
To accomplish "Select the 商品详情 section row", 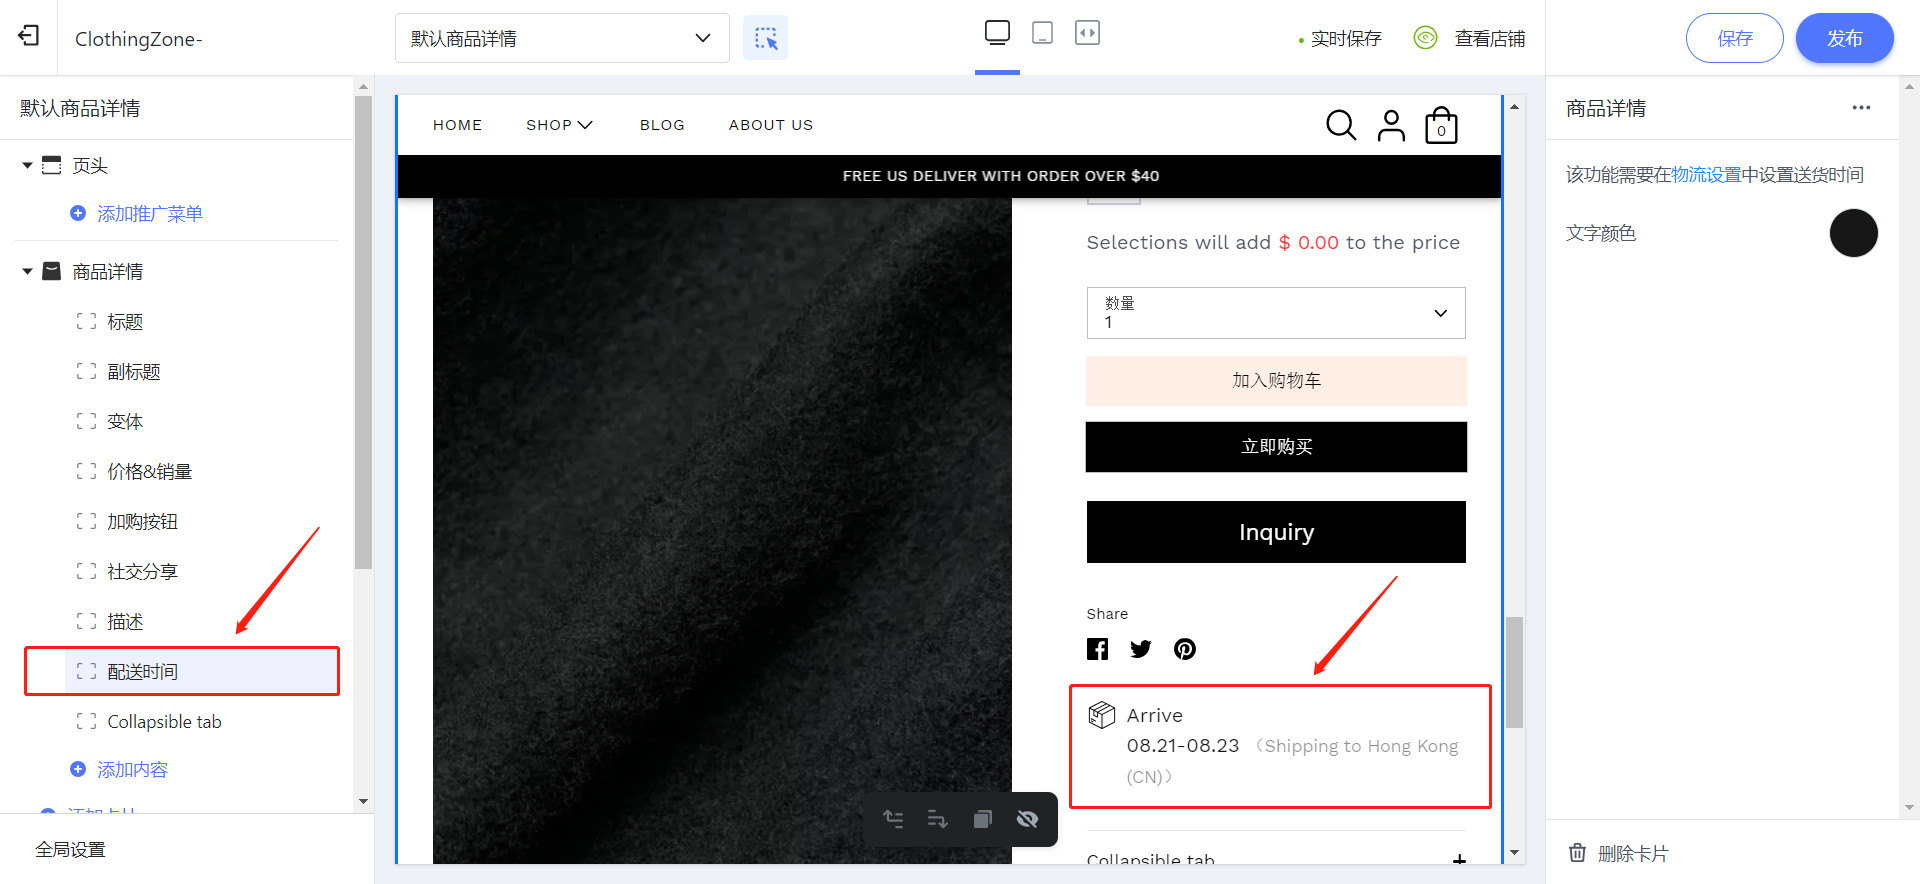I will (x=107, y=271).
